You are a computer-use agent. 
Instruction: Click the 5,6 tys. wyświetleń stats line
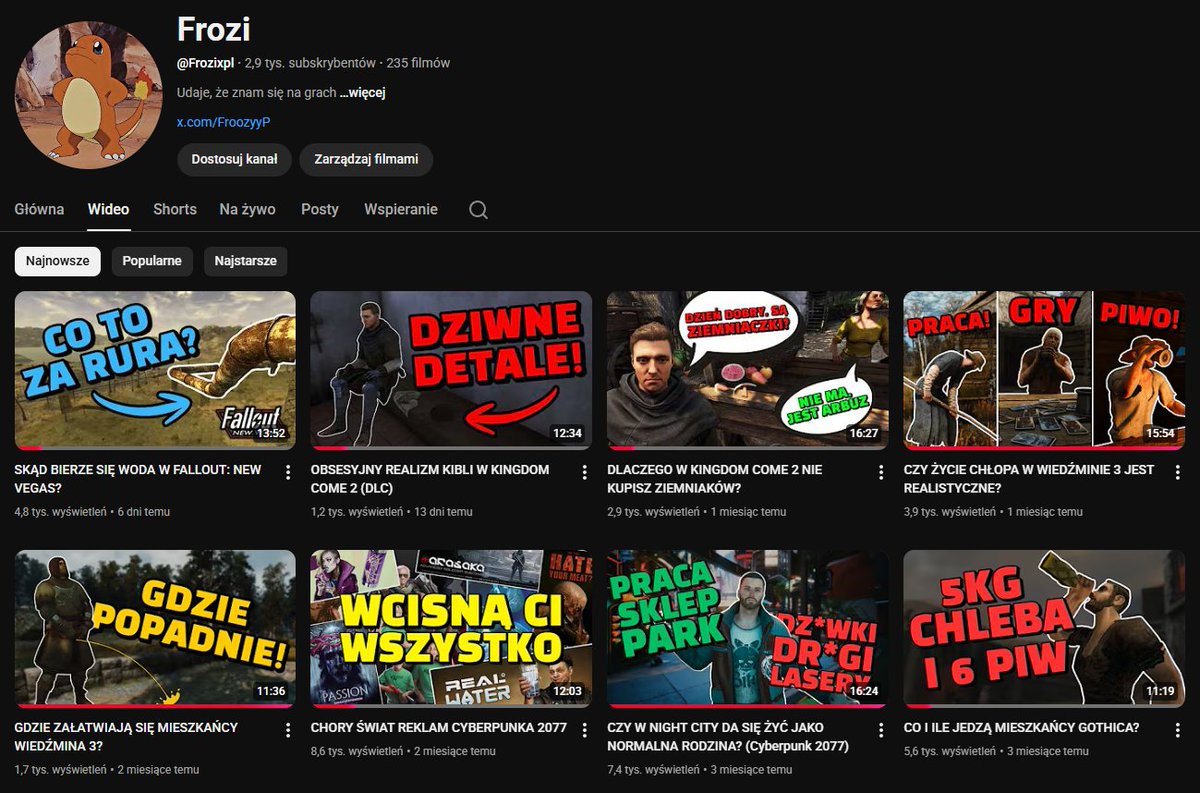pyautogui.click(x=995, y=752)
